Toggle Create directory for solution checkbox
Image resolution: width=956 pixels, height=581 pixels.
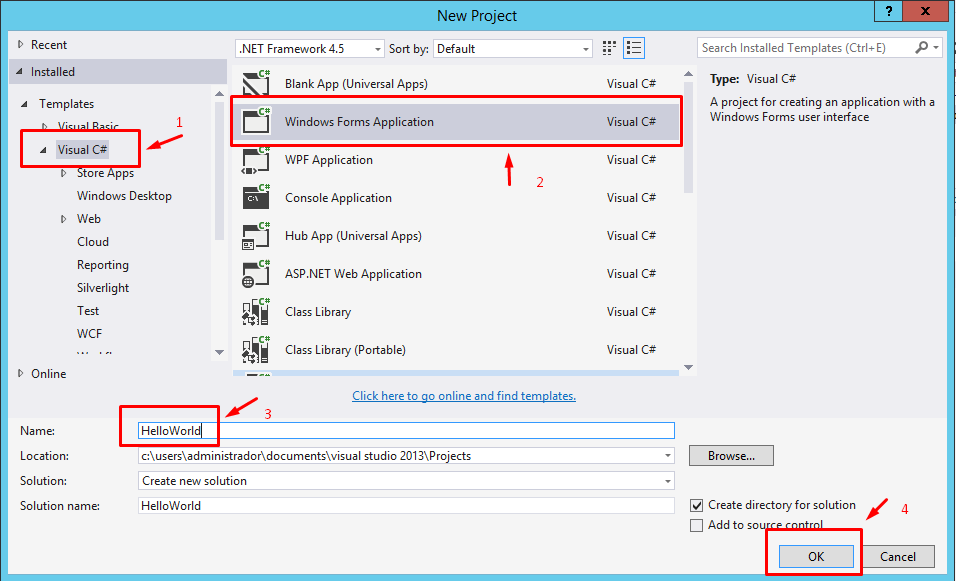[x=696, y=505]
